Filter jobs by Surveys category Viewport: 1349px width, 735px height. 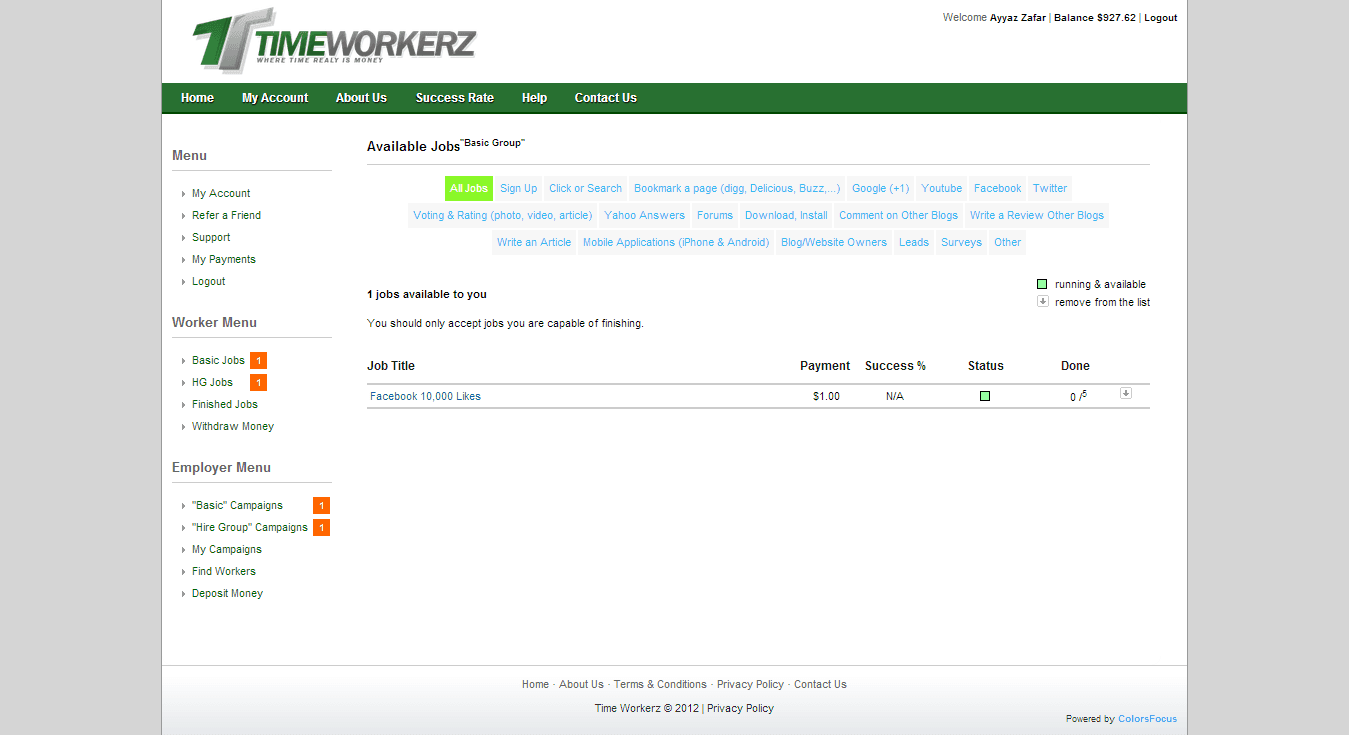pyautogui.click(x=961, y=242)
